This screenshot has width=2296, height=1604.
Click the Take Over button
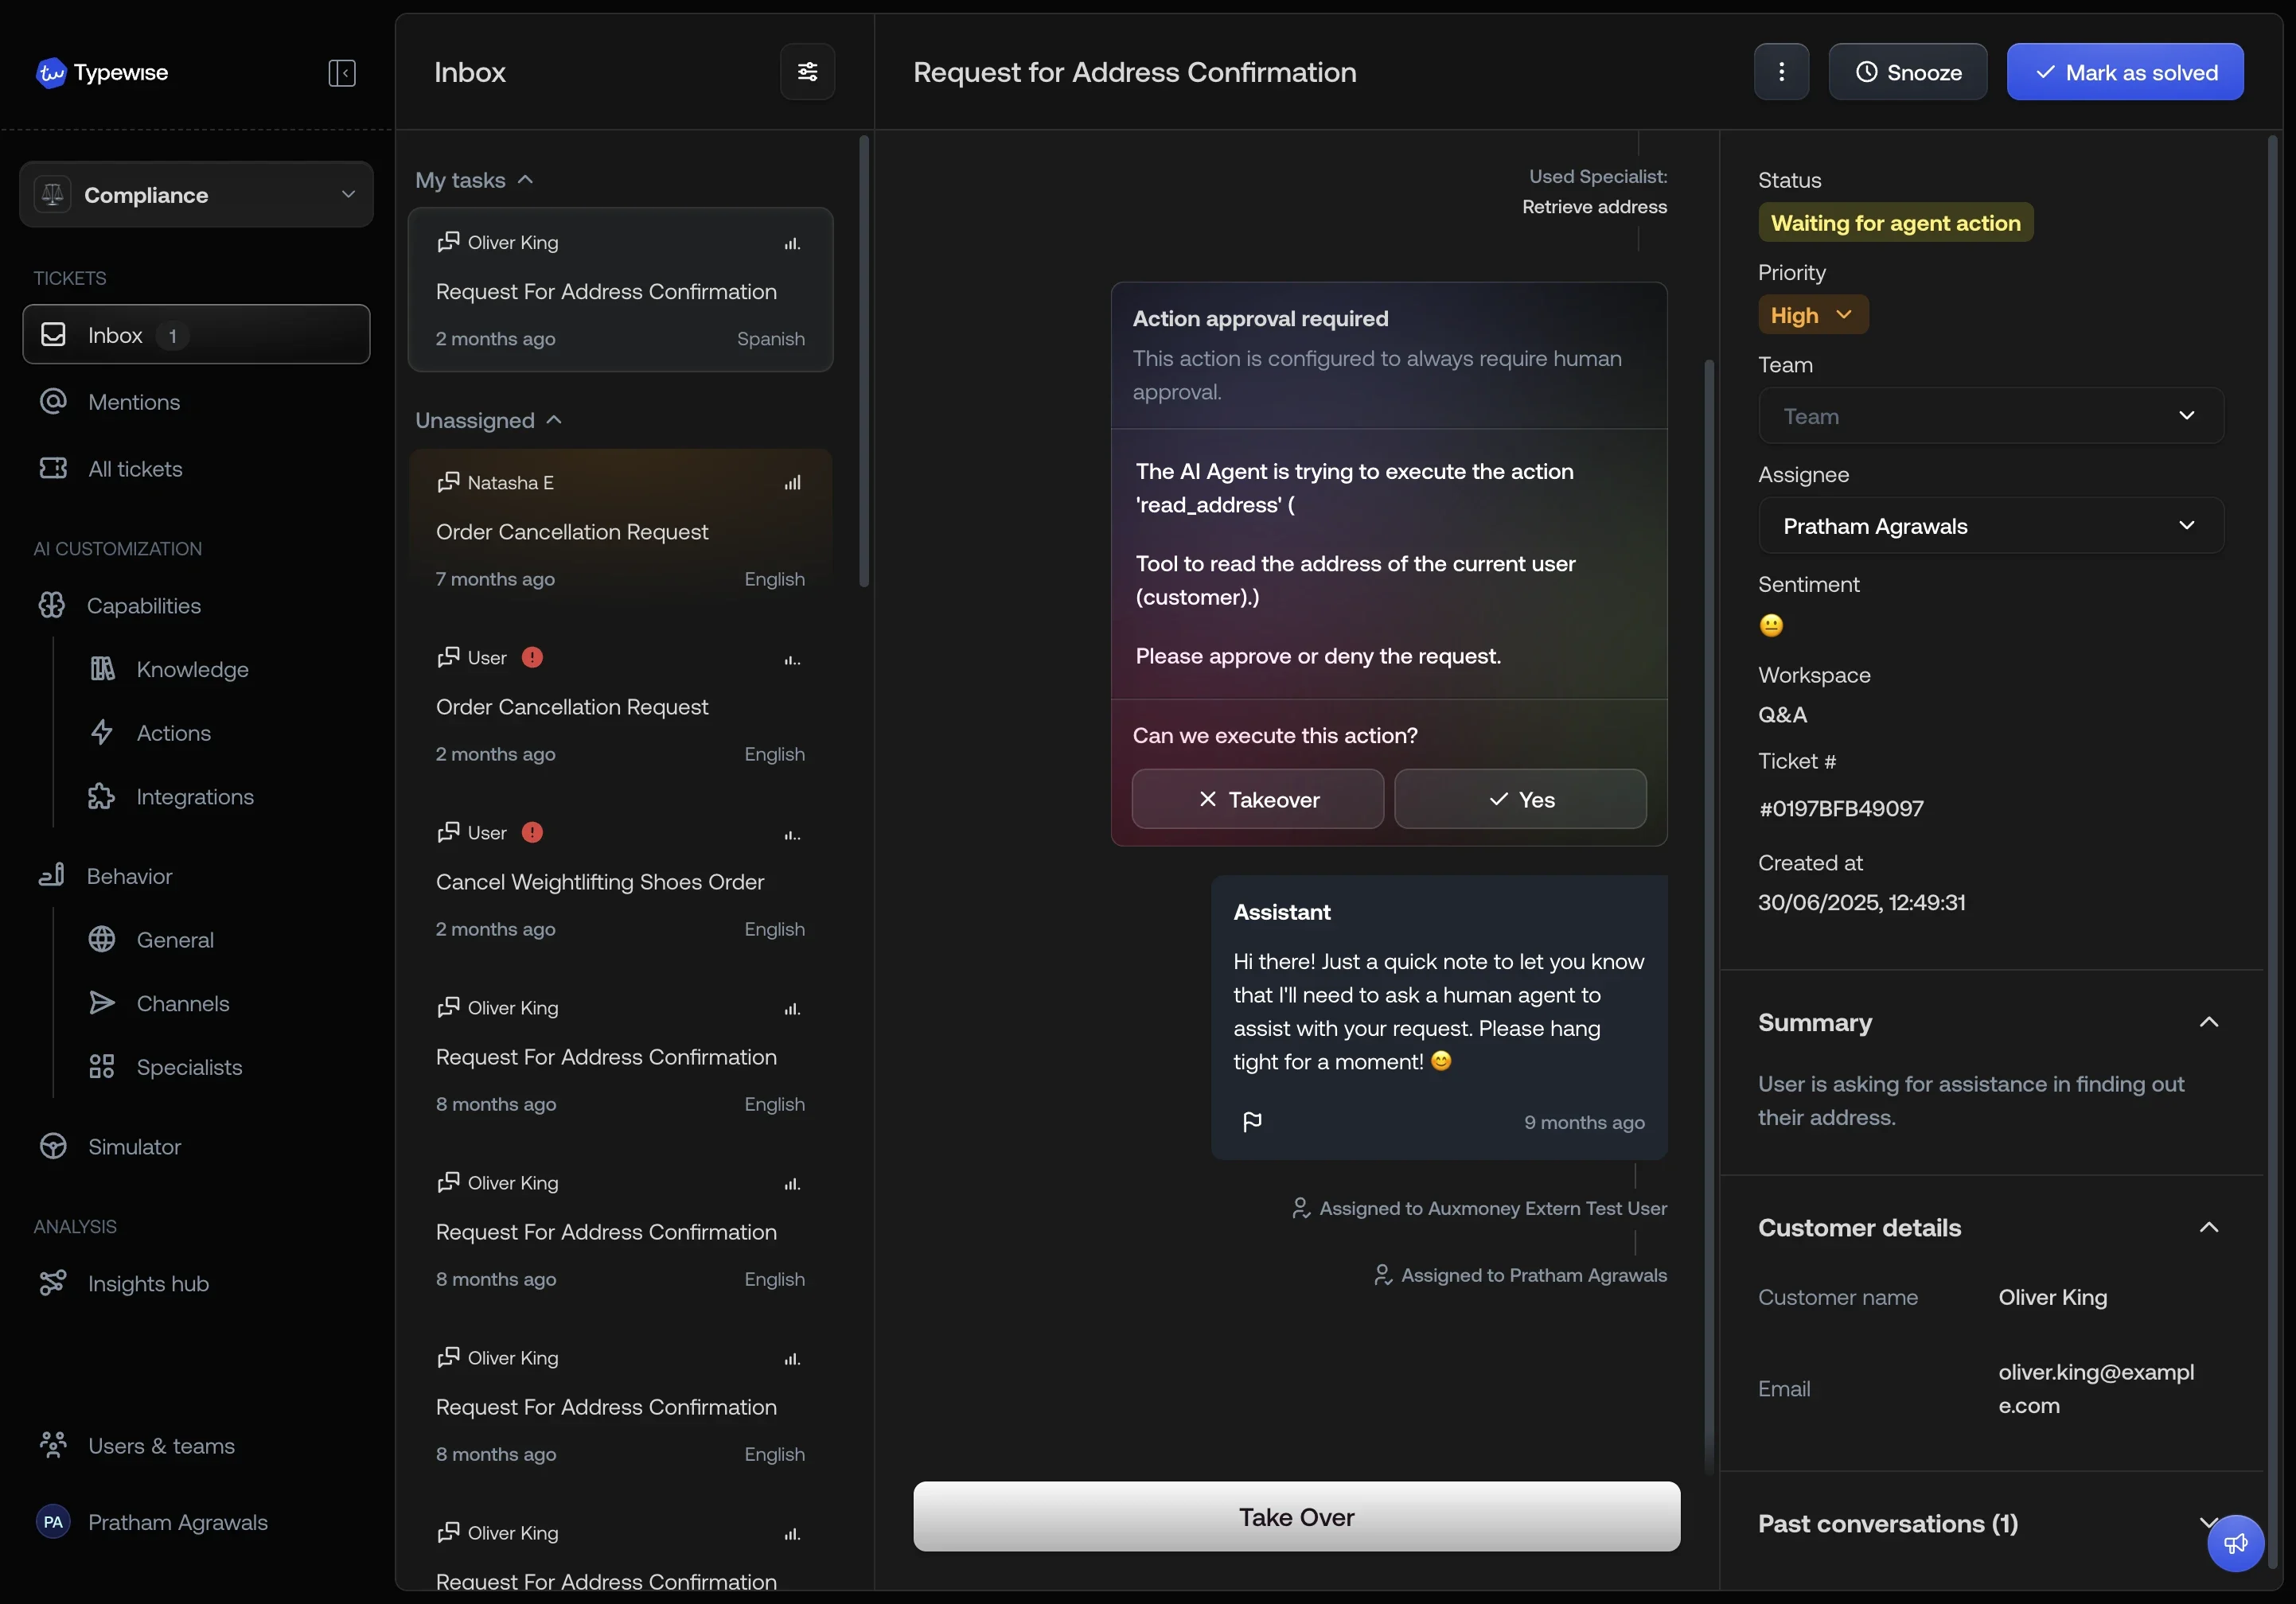pos(1296,1517)
